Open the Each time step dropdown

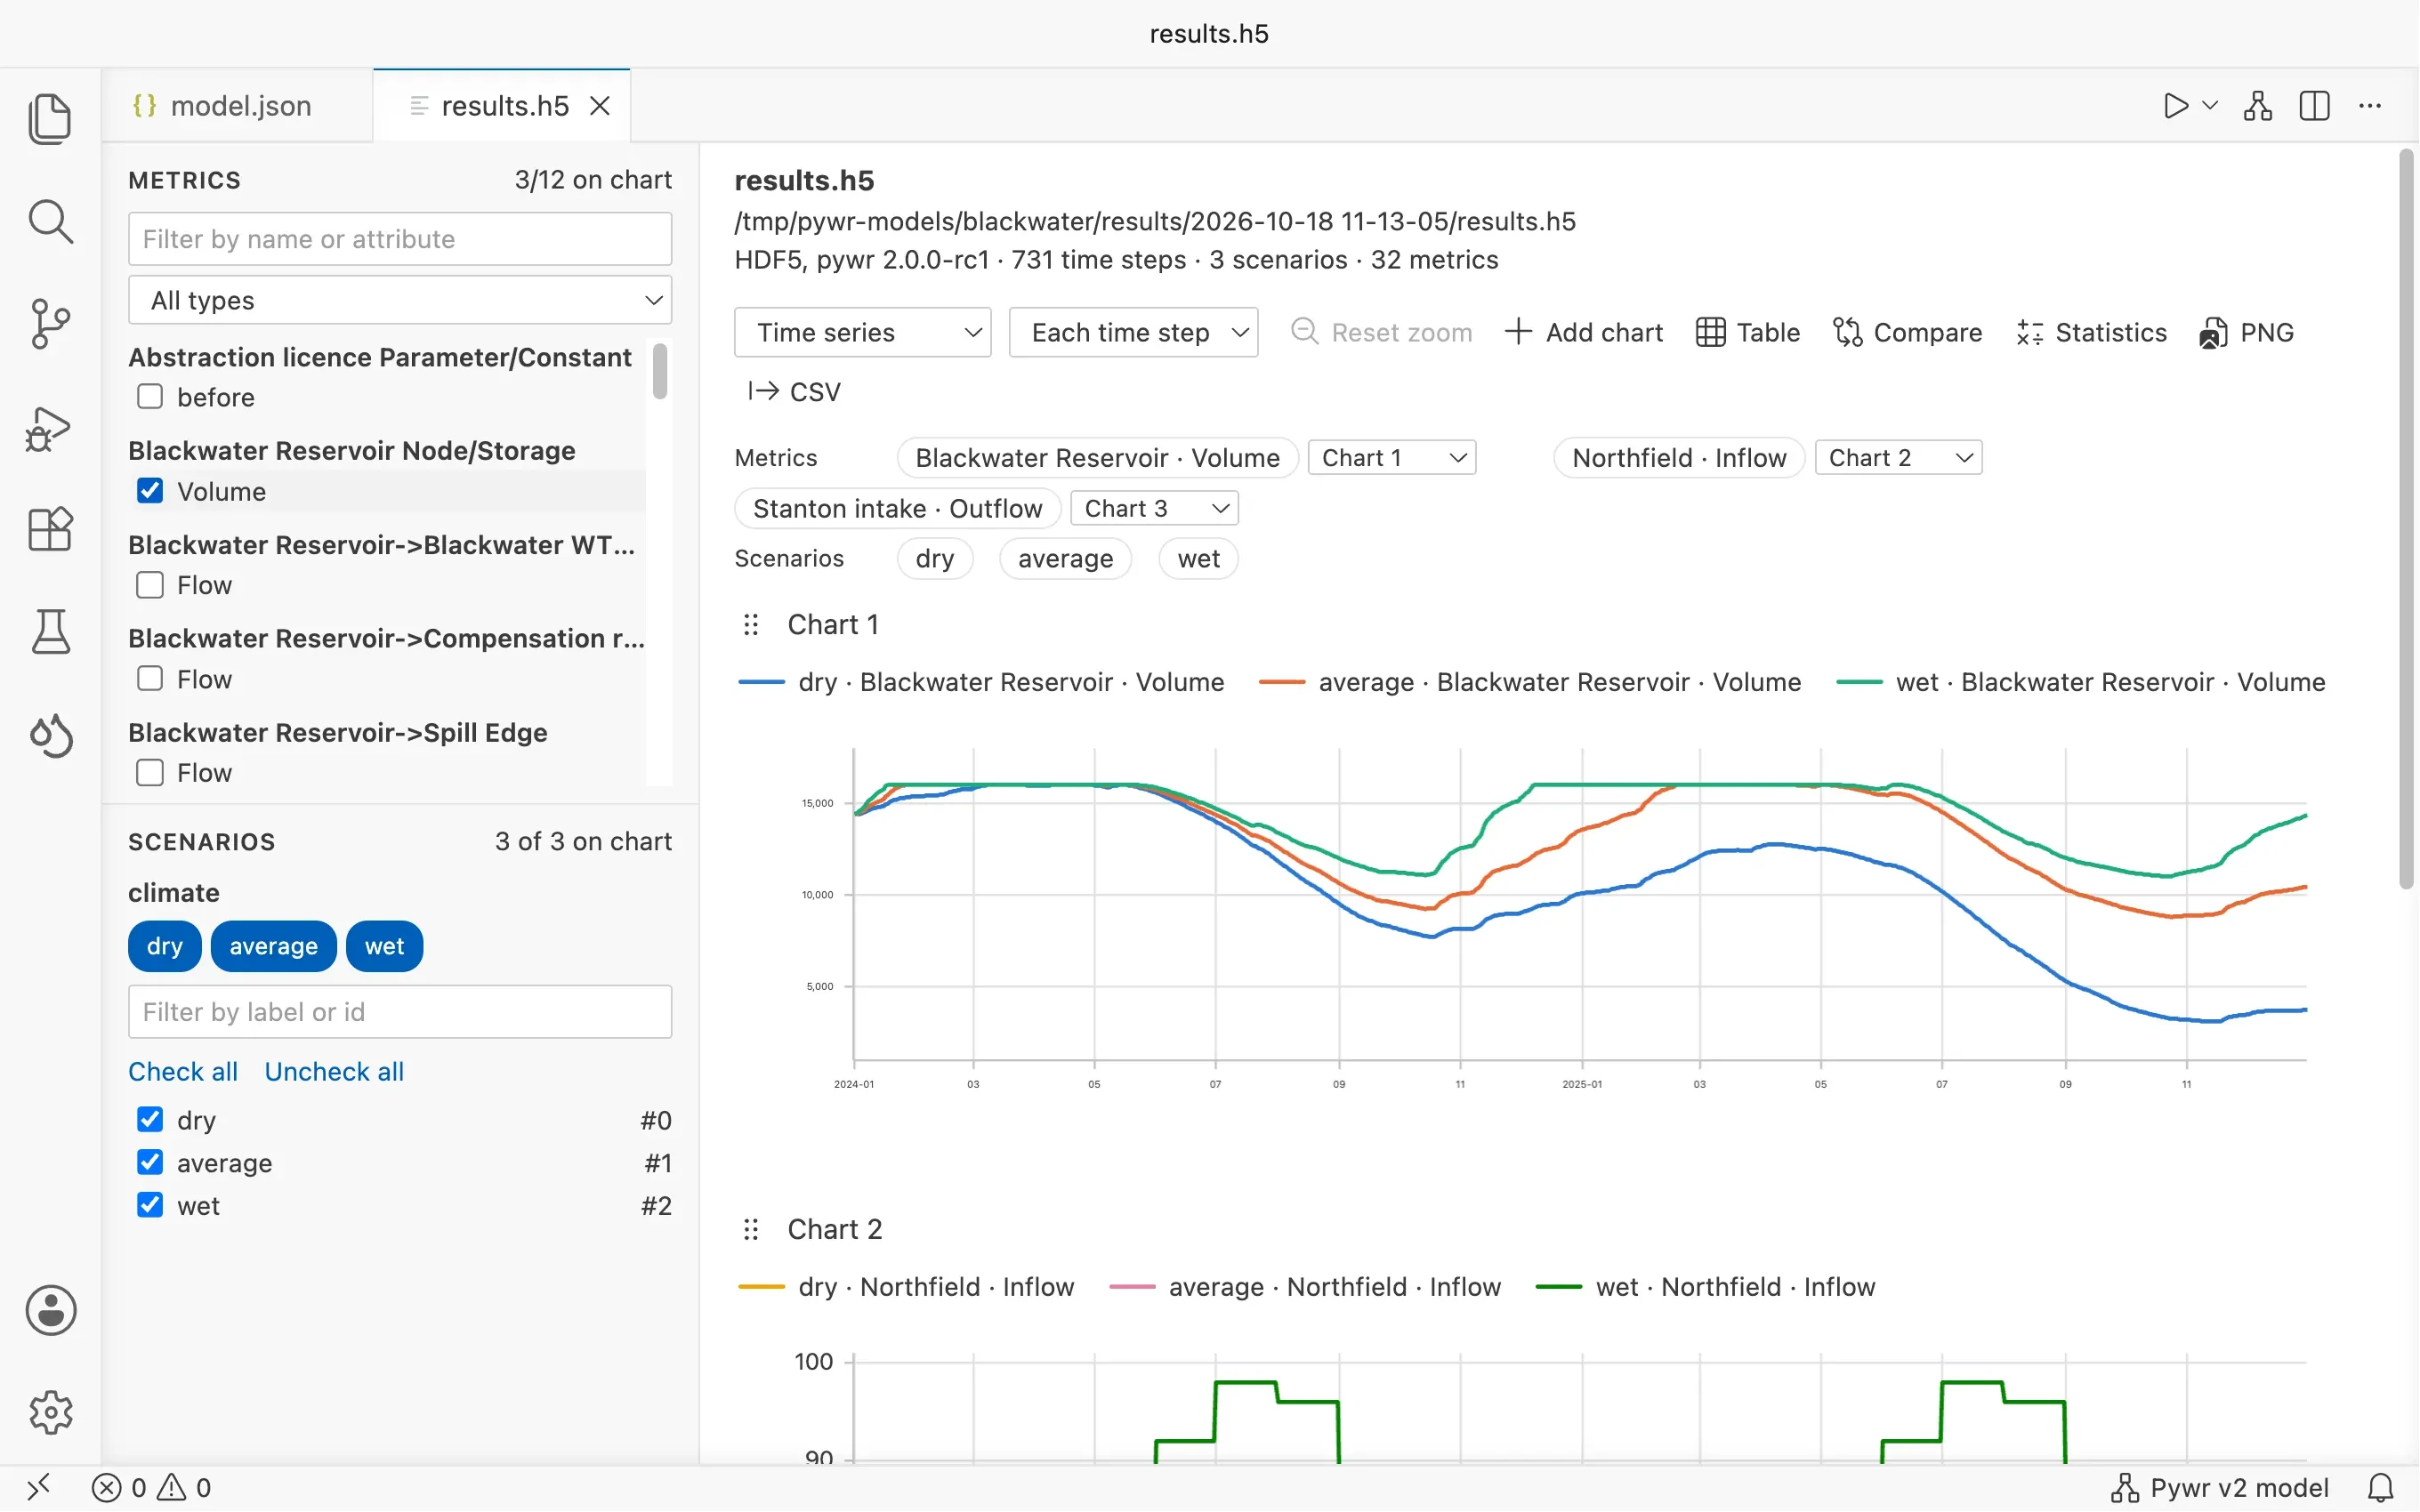pos(1133,332)
